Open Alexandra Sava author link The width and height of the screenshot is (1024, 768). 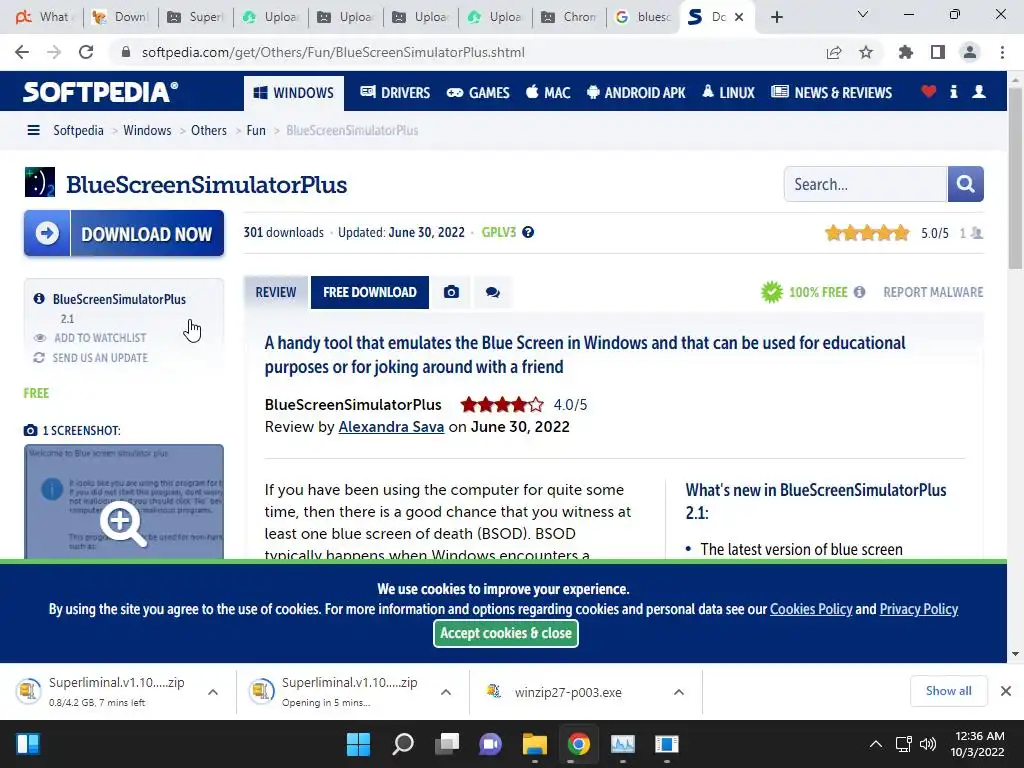[391, 426]
